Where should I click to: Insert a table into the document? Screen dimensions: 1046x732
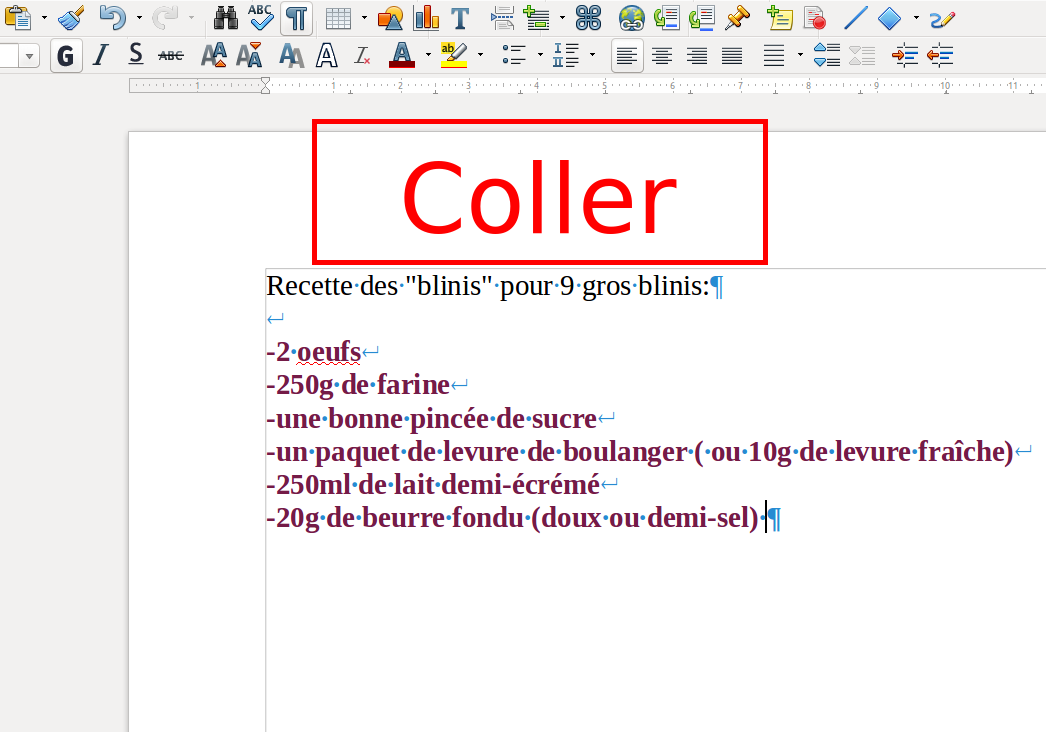click(337, 17)
